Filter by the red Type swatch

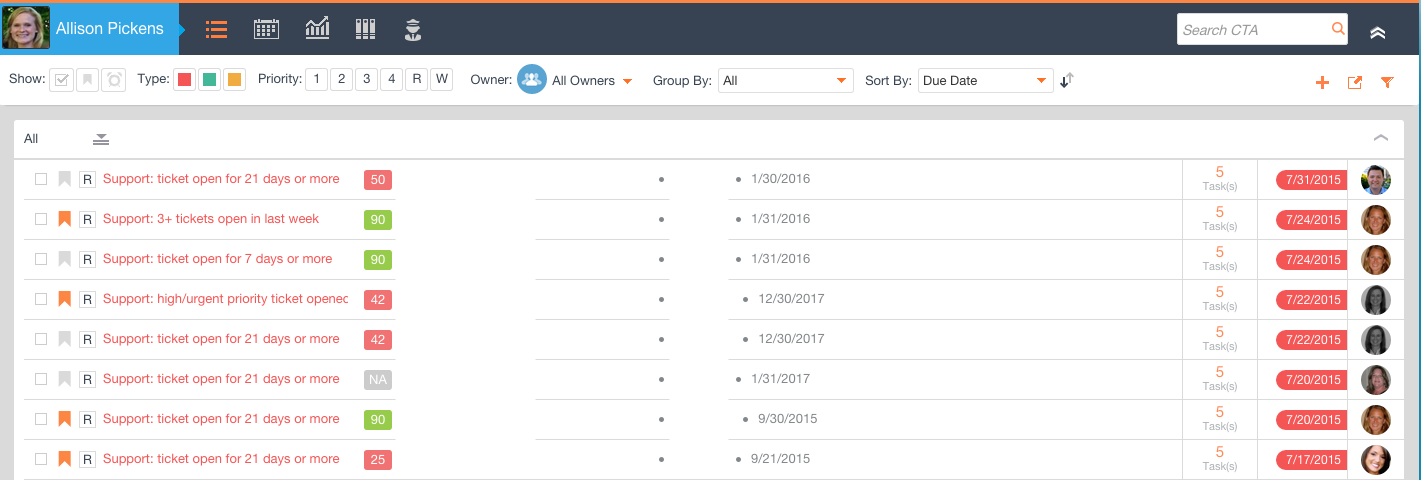click(x=184, y=80)
